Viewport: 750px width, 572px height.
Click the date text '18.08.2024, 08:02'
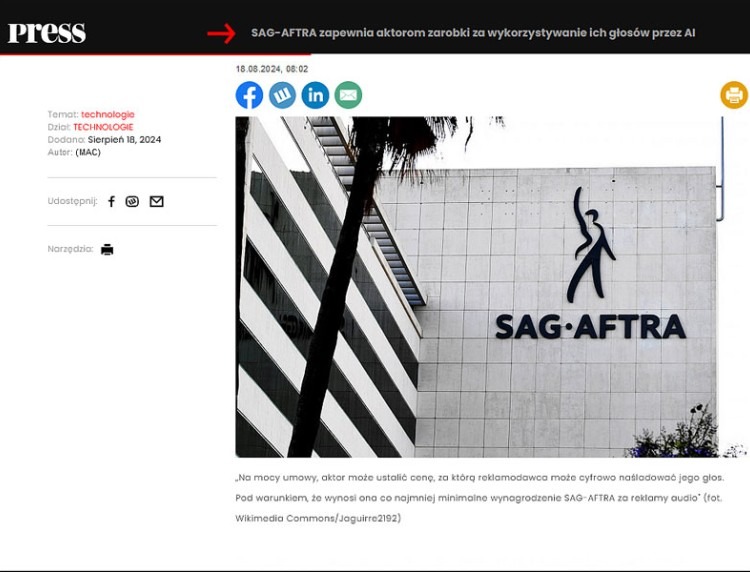[x=272, y=69]
